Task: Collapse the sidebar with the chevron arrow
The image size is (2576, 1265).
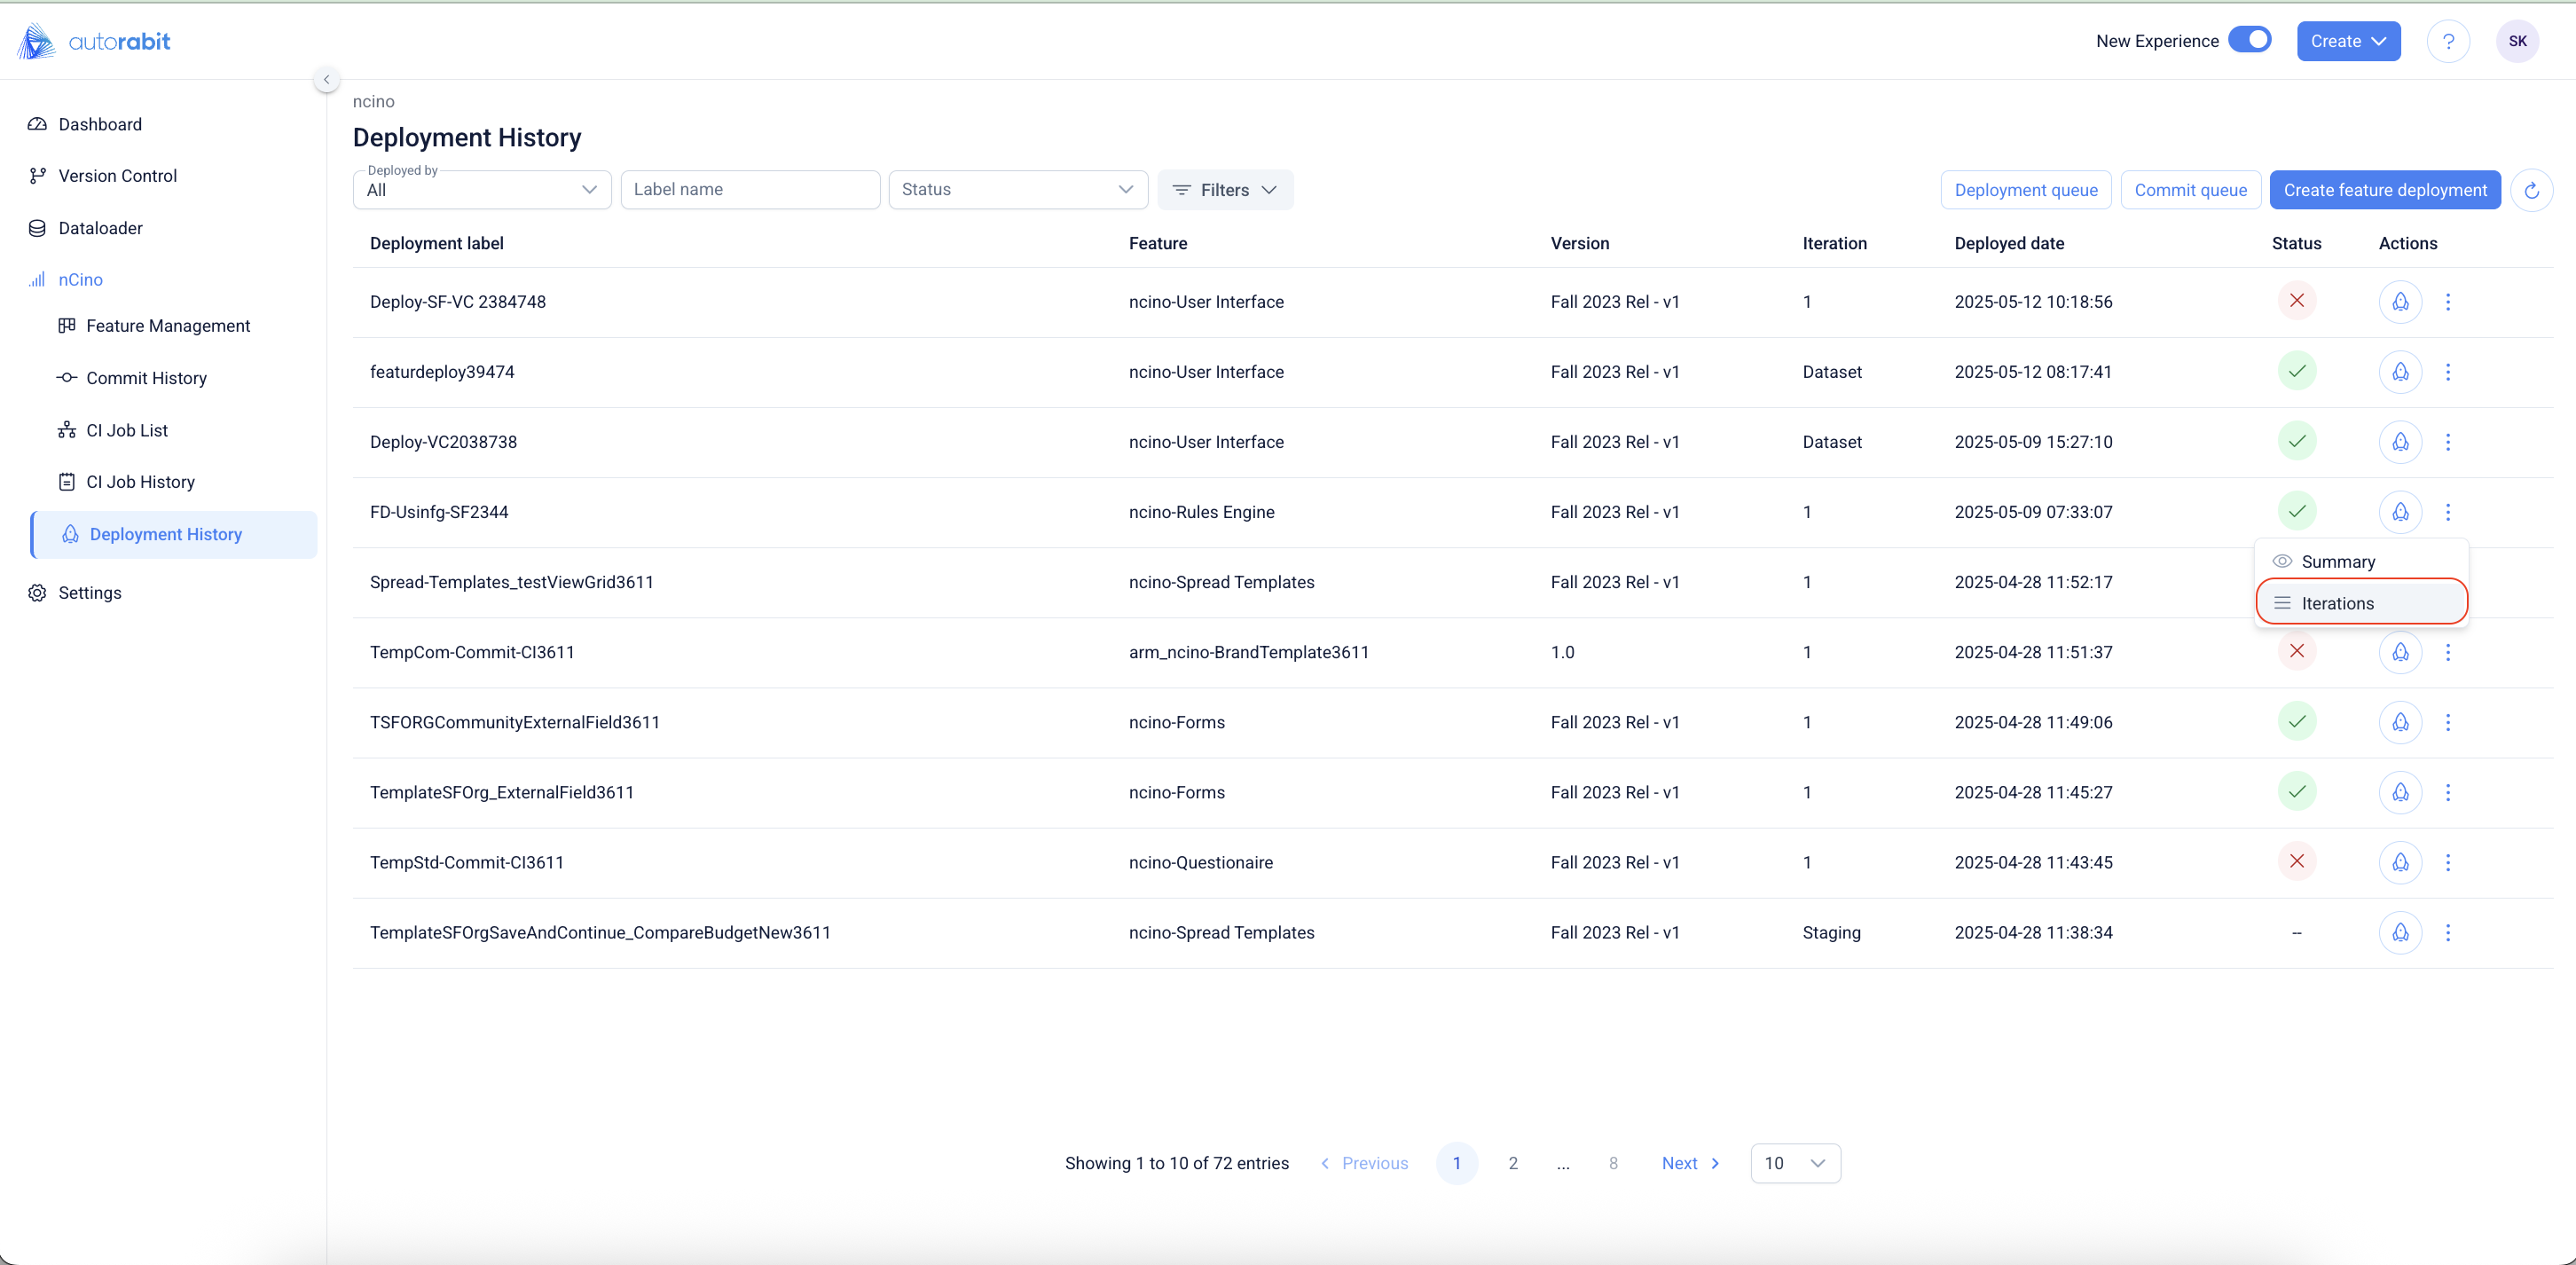Action: click(326, 79)
